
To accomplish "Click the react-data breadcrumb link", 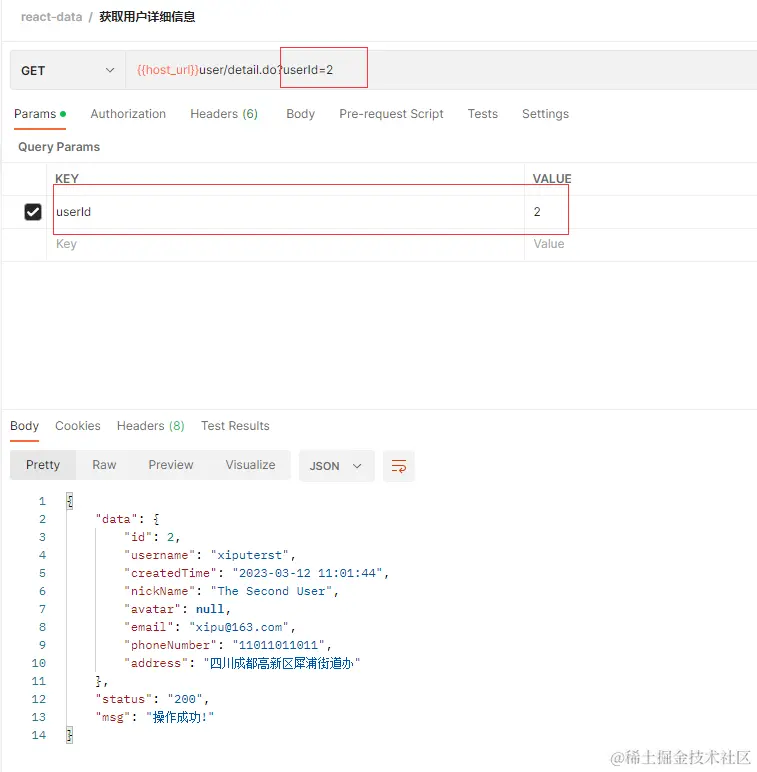I will tap(51, 17).
